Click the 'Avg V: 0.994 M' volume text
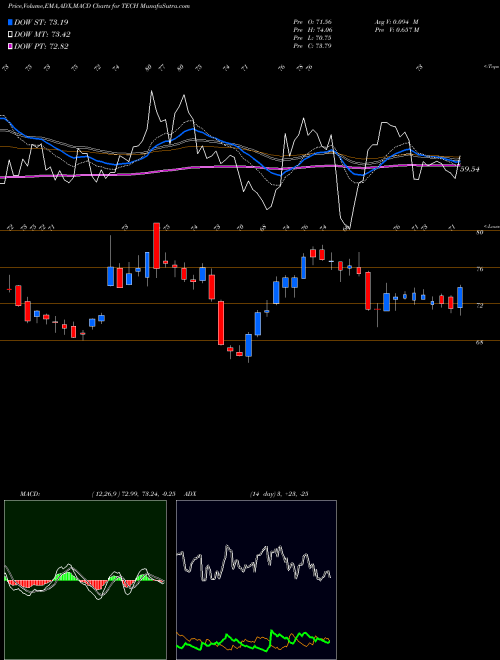 click(x=397, y=22)
